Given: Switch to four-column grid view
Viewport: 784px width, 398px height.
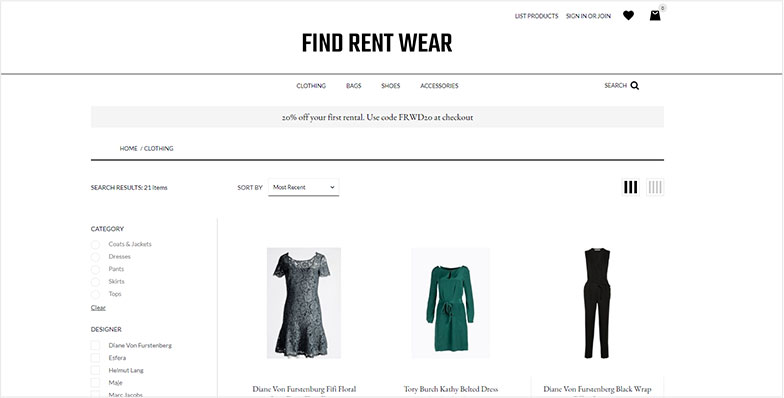Looking at the screenshot, I should point(655,187).
